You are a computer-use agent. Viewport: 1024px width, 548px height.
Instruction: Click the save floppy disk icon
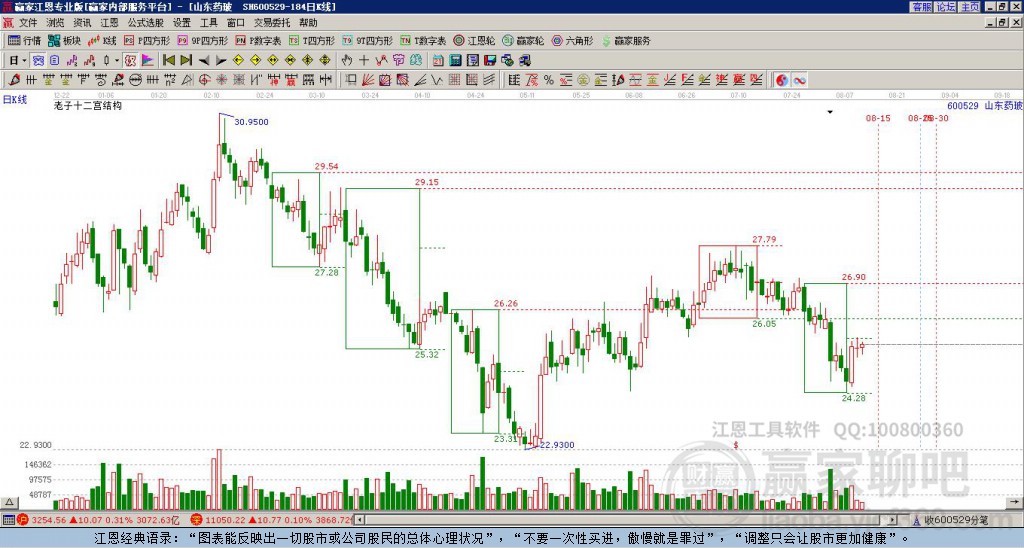pos(490,60)
